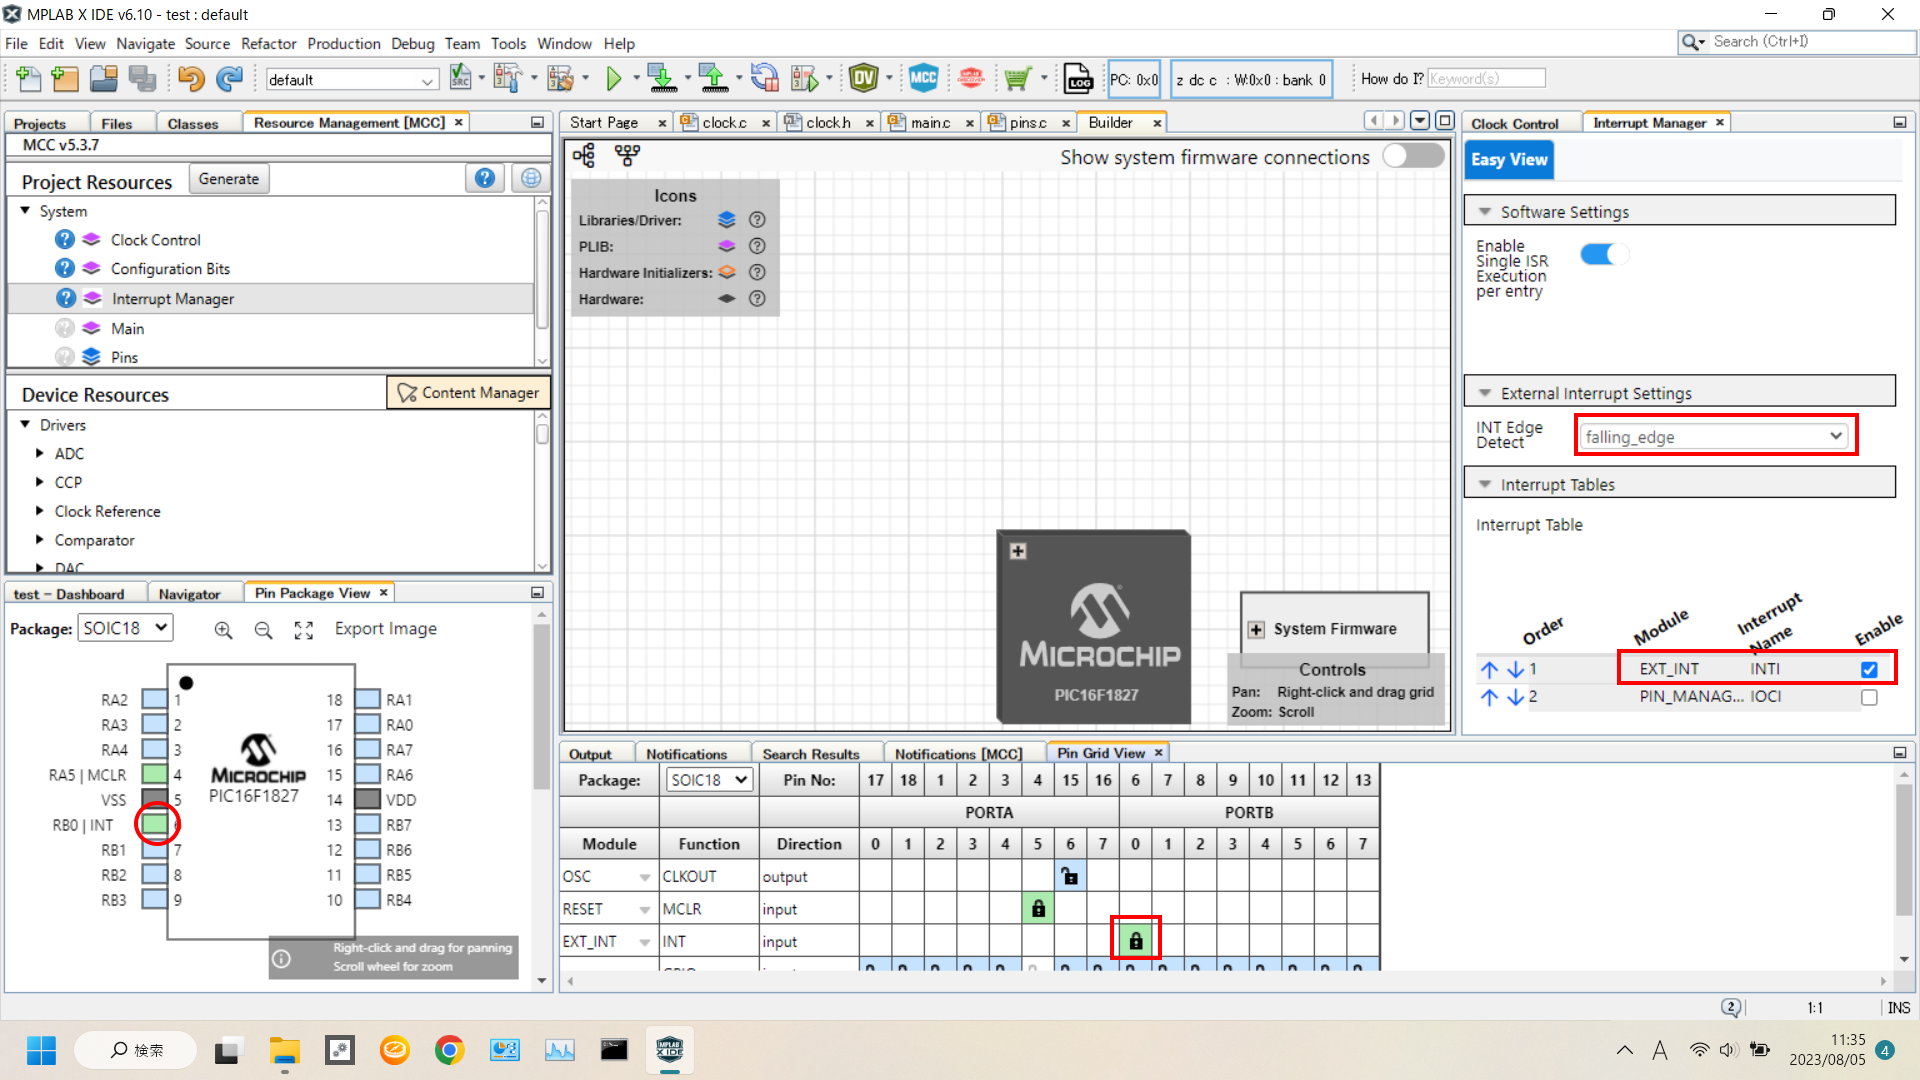Click the green Run Project arrow
The width and height of the screenshot is (1920, 1080).
[x=613, y=78]
